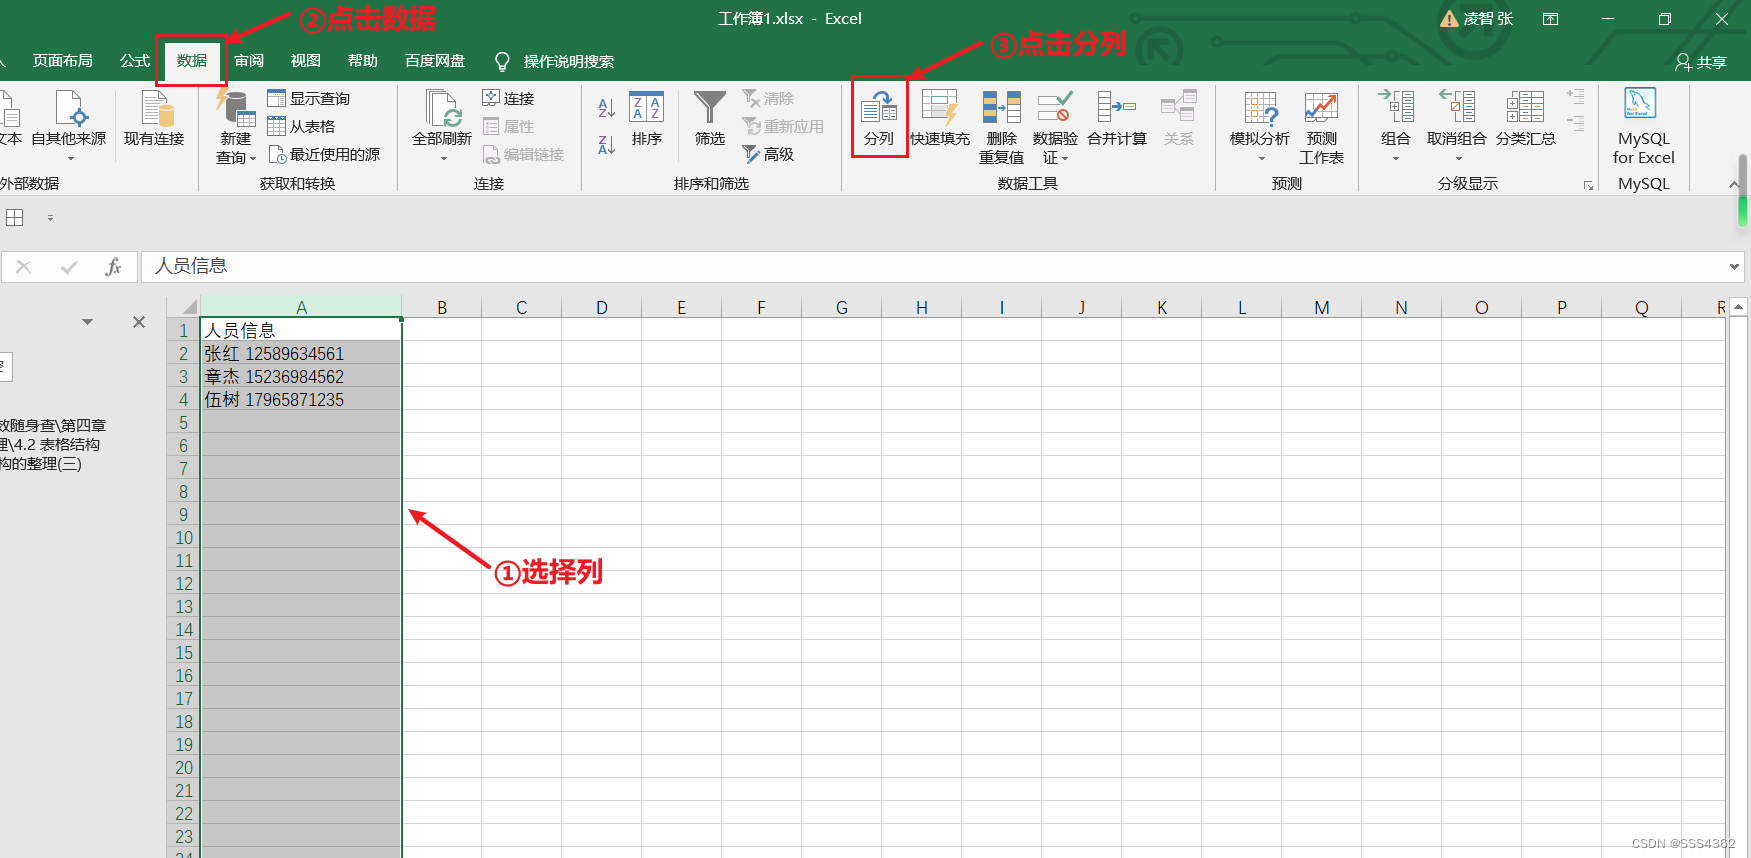Screen dimensions: 1751x858
Task: Click the fx insert function icon
Action: 113,267
